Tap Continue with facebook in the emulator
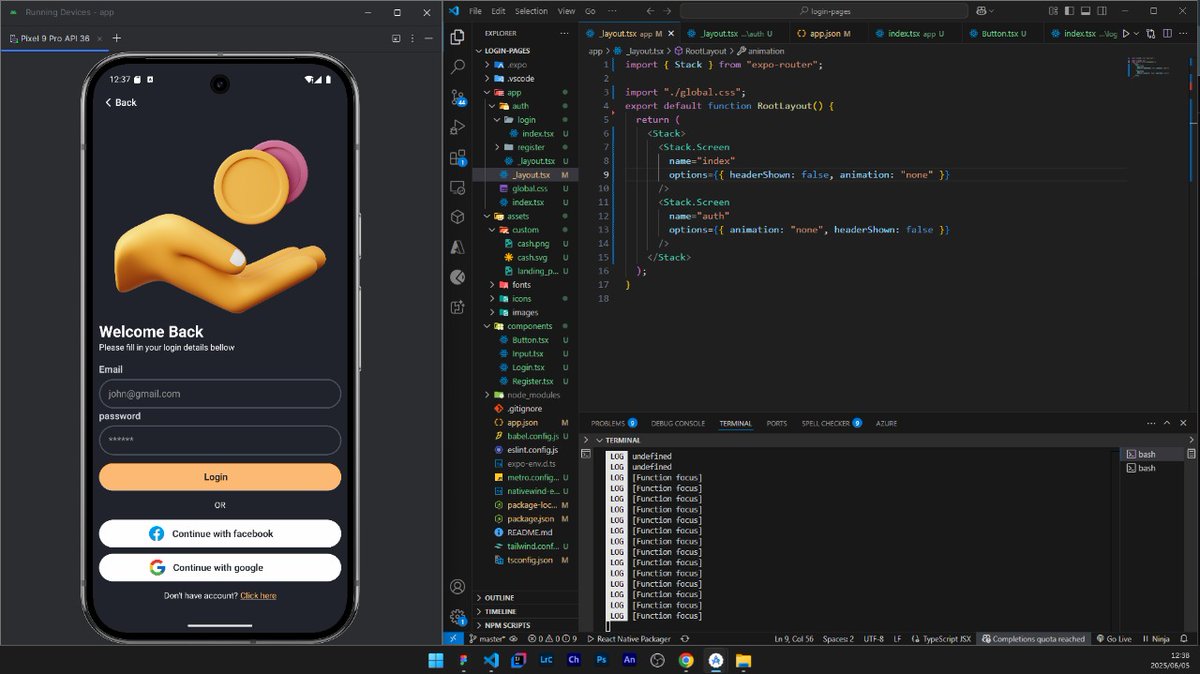The height and width of the screenshot is (674, 1200). click(x=220, y=534)
